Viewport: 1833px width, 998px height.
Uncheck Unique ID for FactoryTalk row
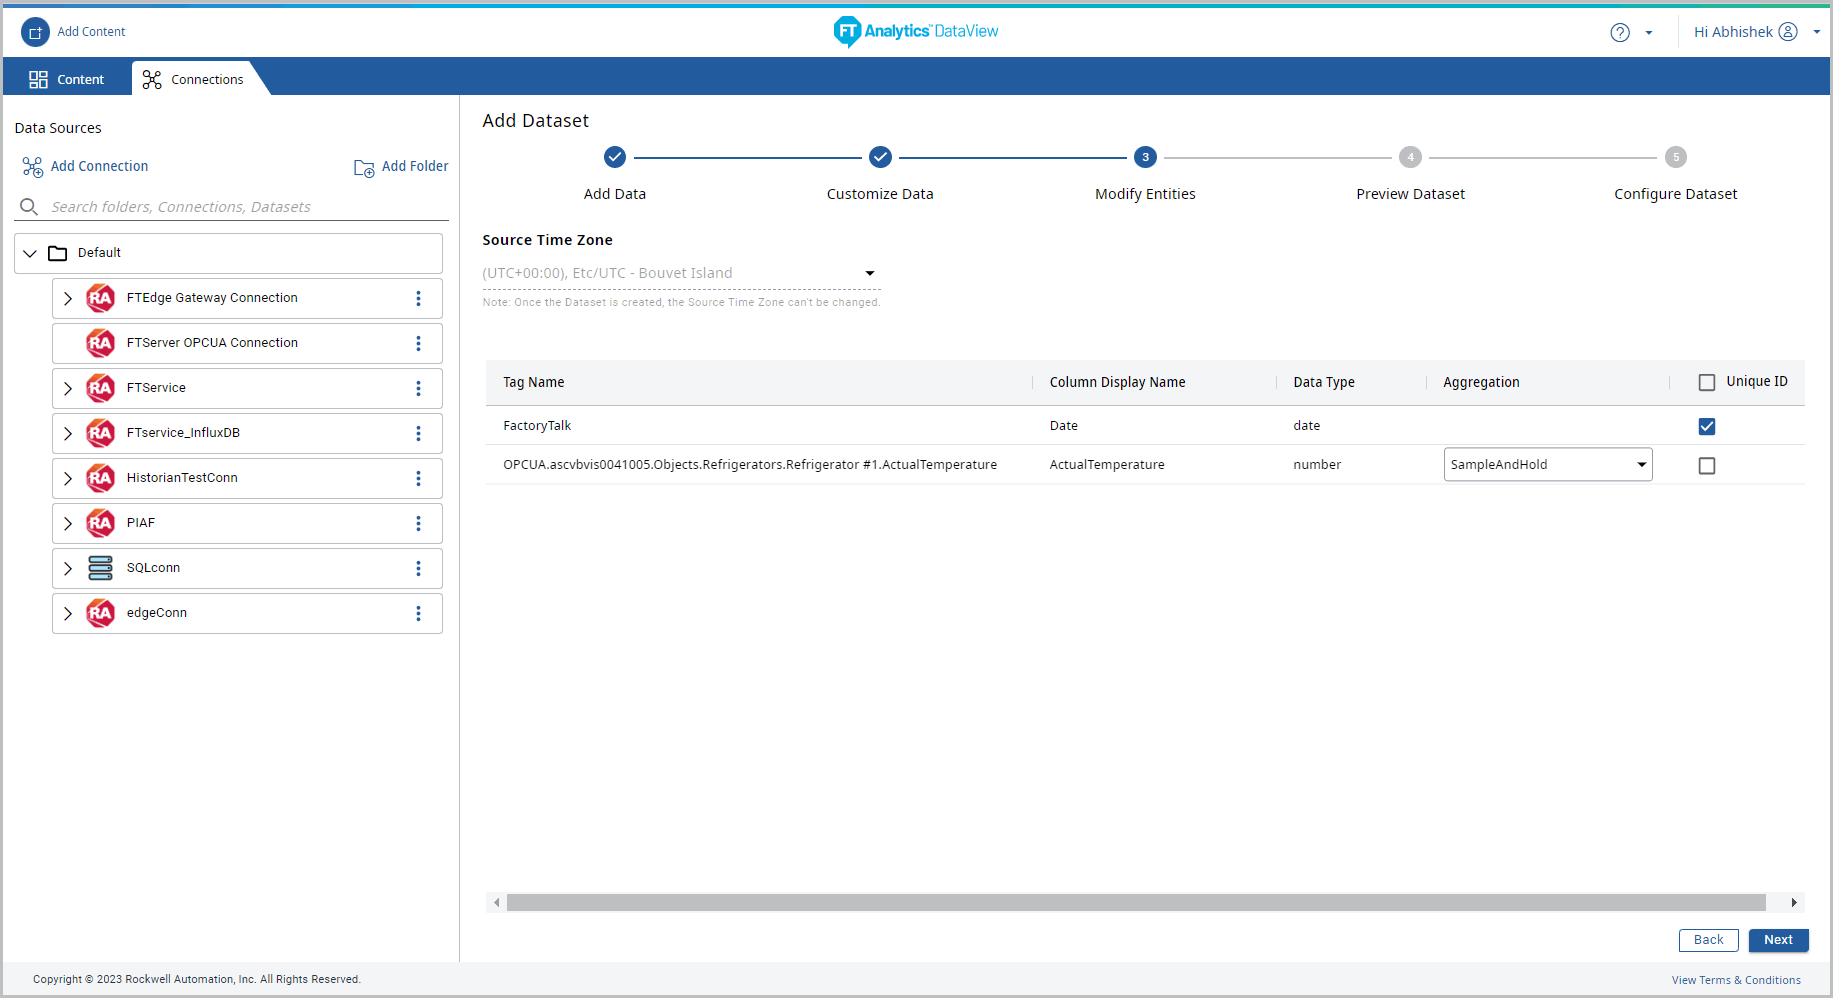1706,426
